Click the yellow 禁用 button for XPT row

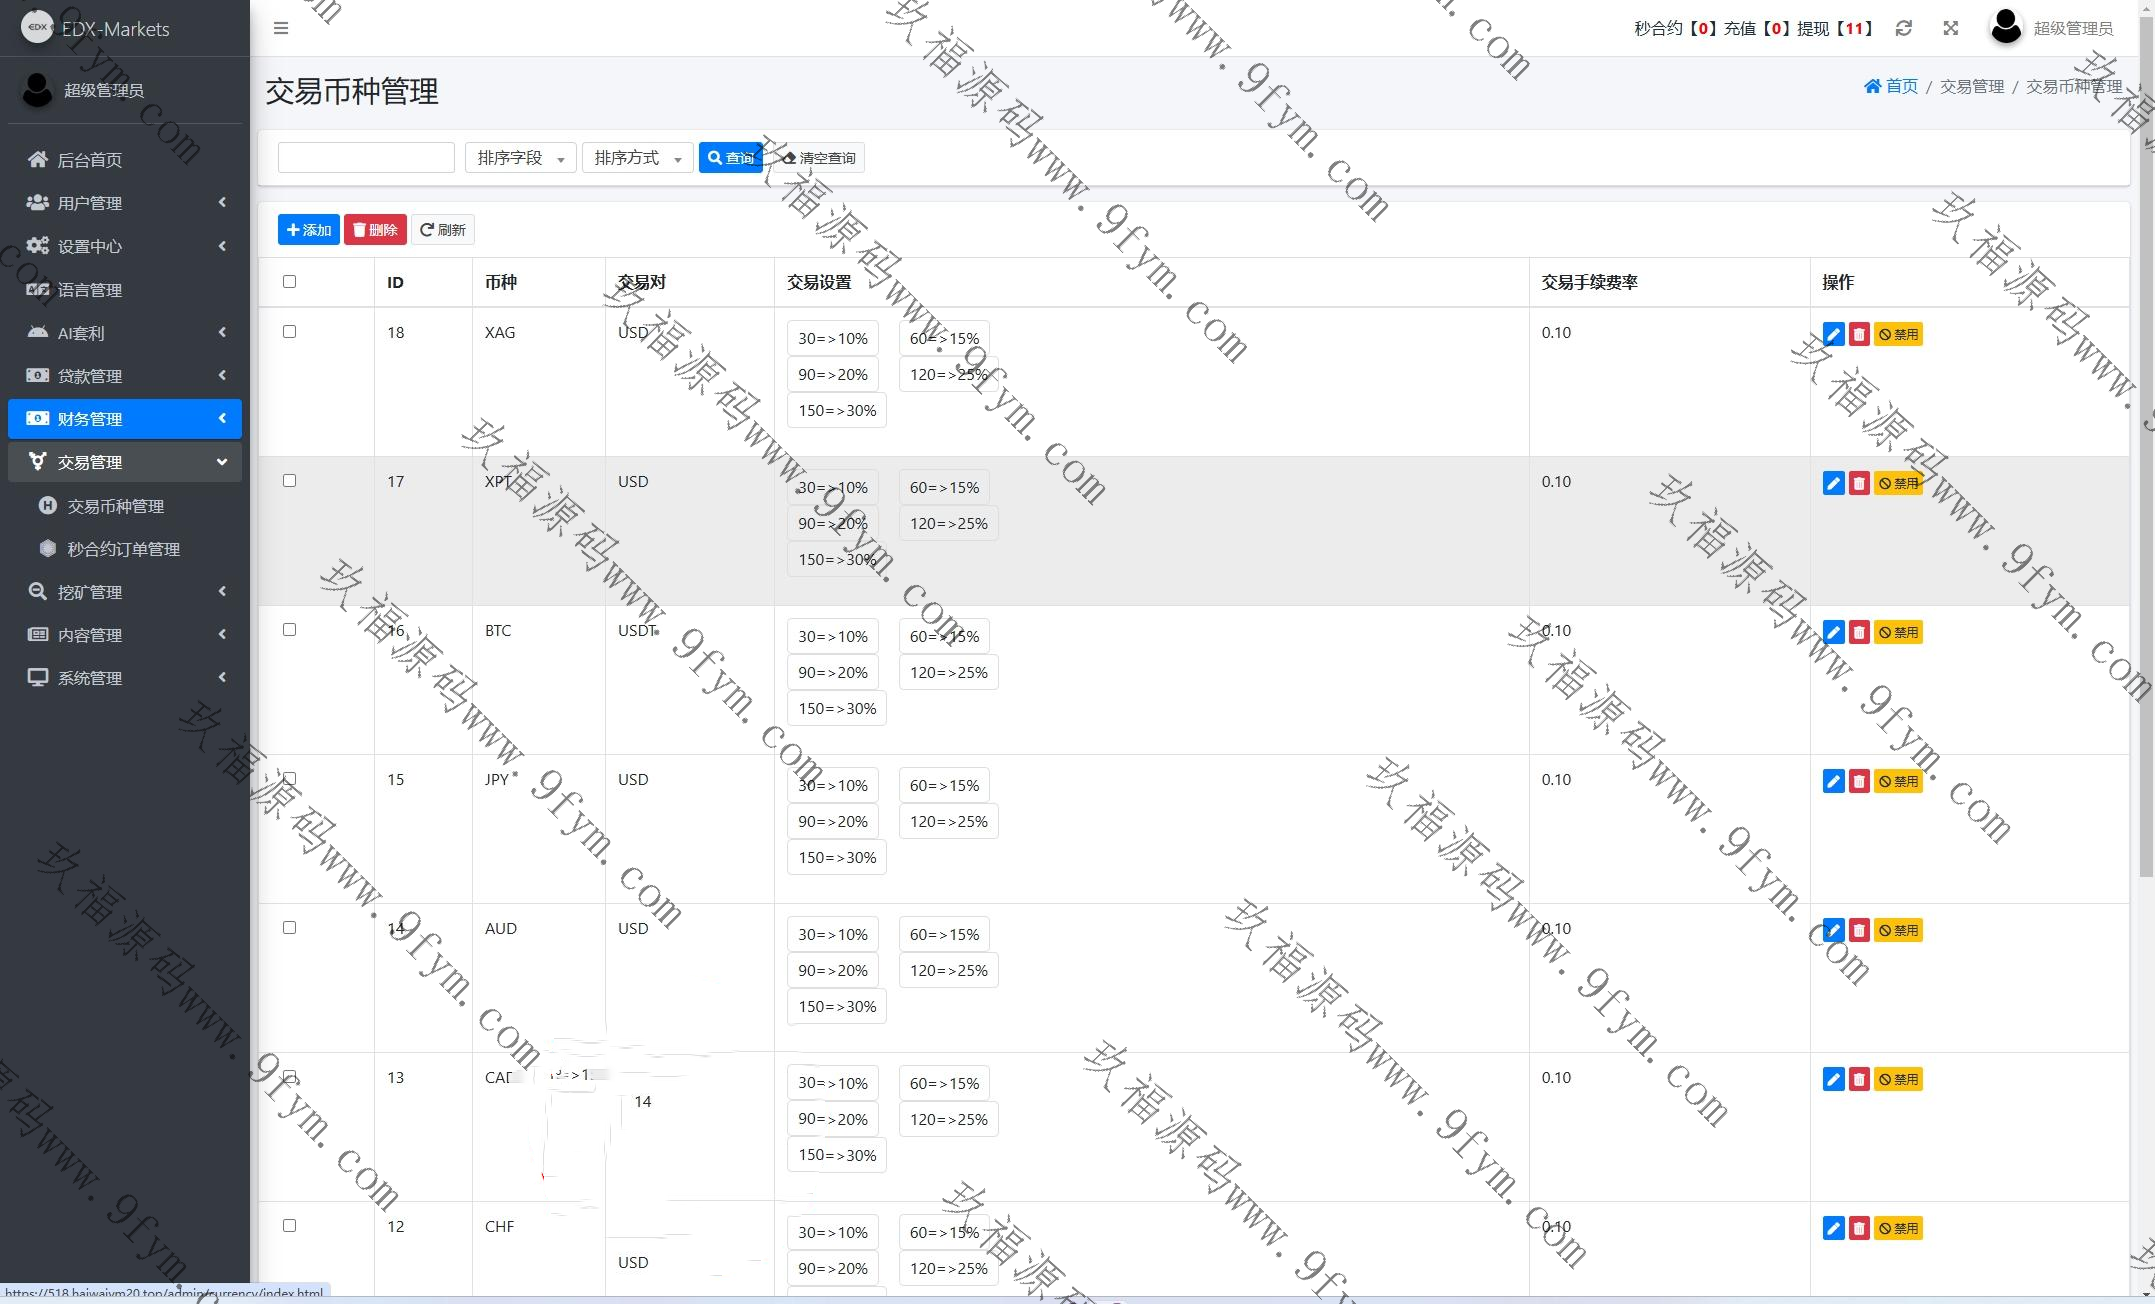point(1897,484)
